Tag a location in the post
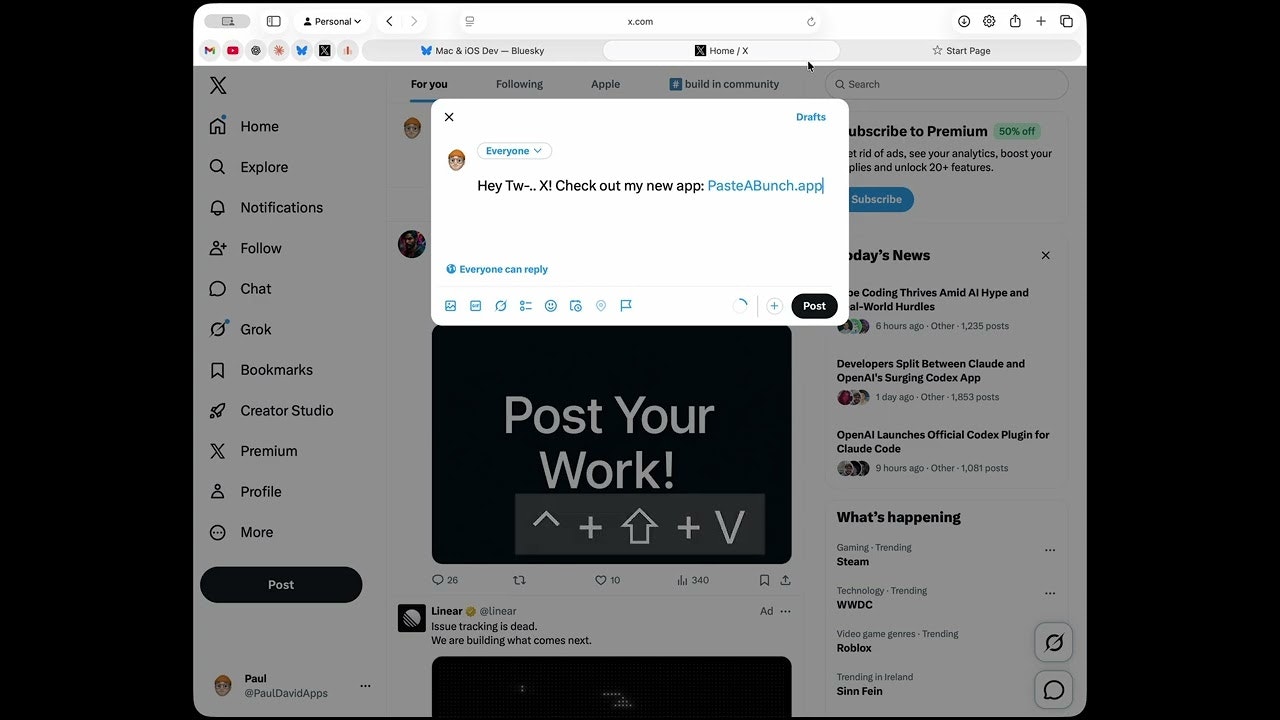The height and width of the screenshot is (720, 1280). tap(601, 306)
